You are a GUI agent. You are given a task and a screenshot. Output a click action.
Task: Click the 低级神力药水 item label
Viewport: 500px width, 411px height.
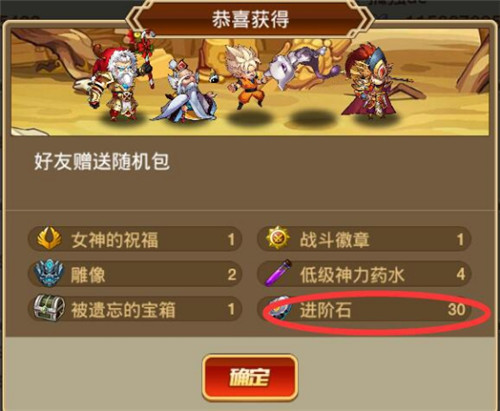pos(352,275)
